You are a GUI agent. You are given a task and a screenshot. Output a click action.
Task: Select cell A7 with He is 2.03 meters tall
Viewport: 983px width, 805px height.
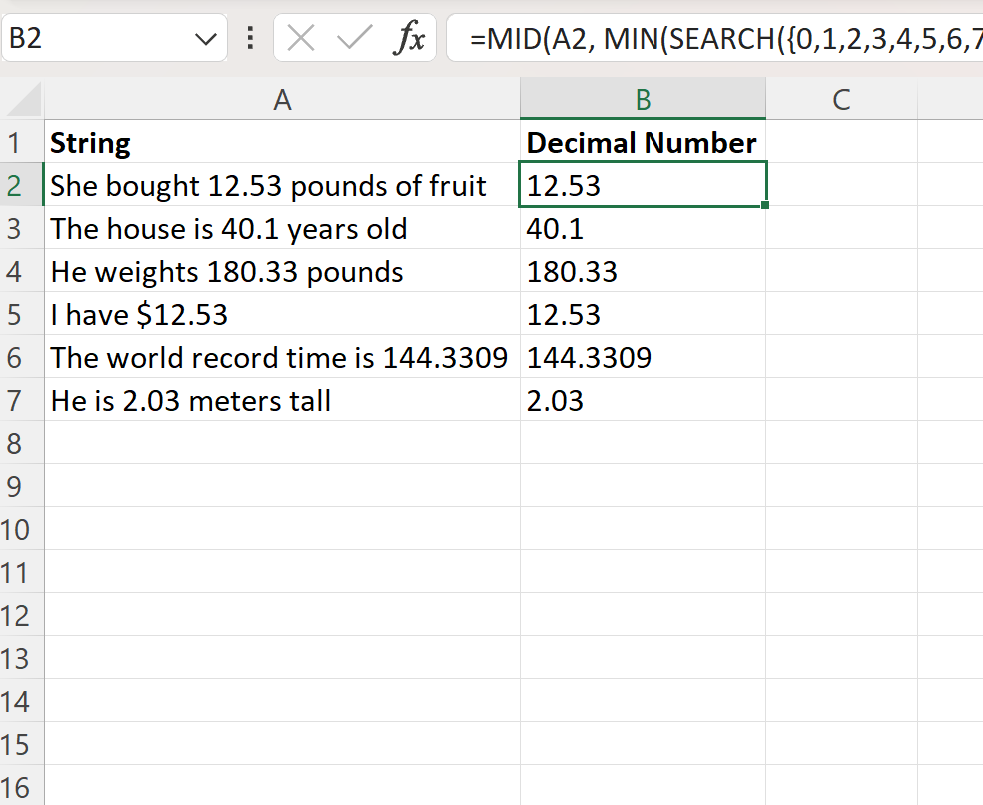point(283,400)
